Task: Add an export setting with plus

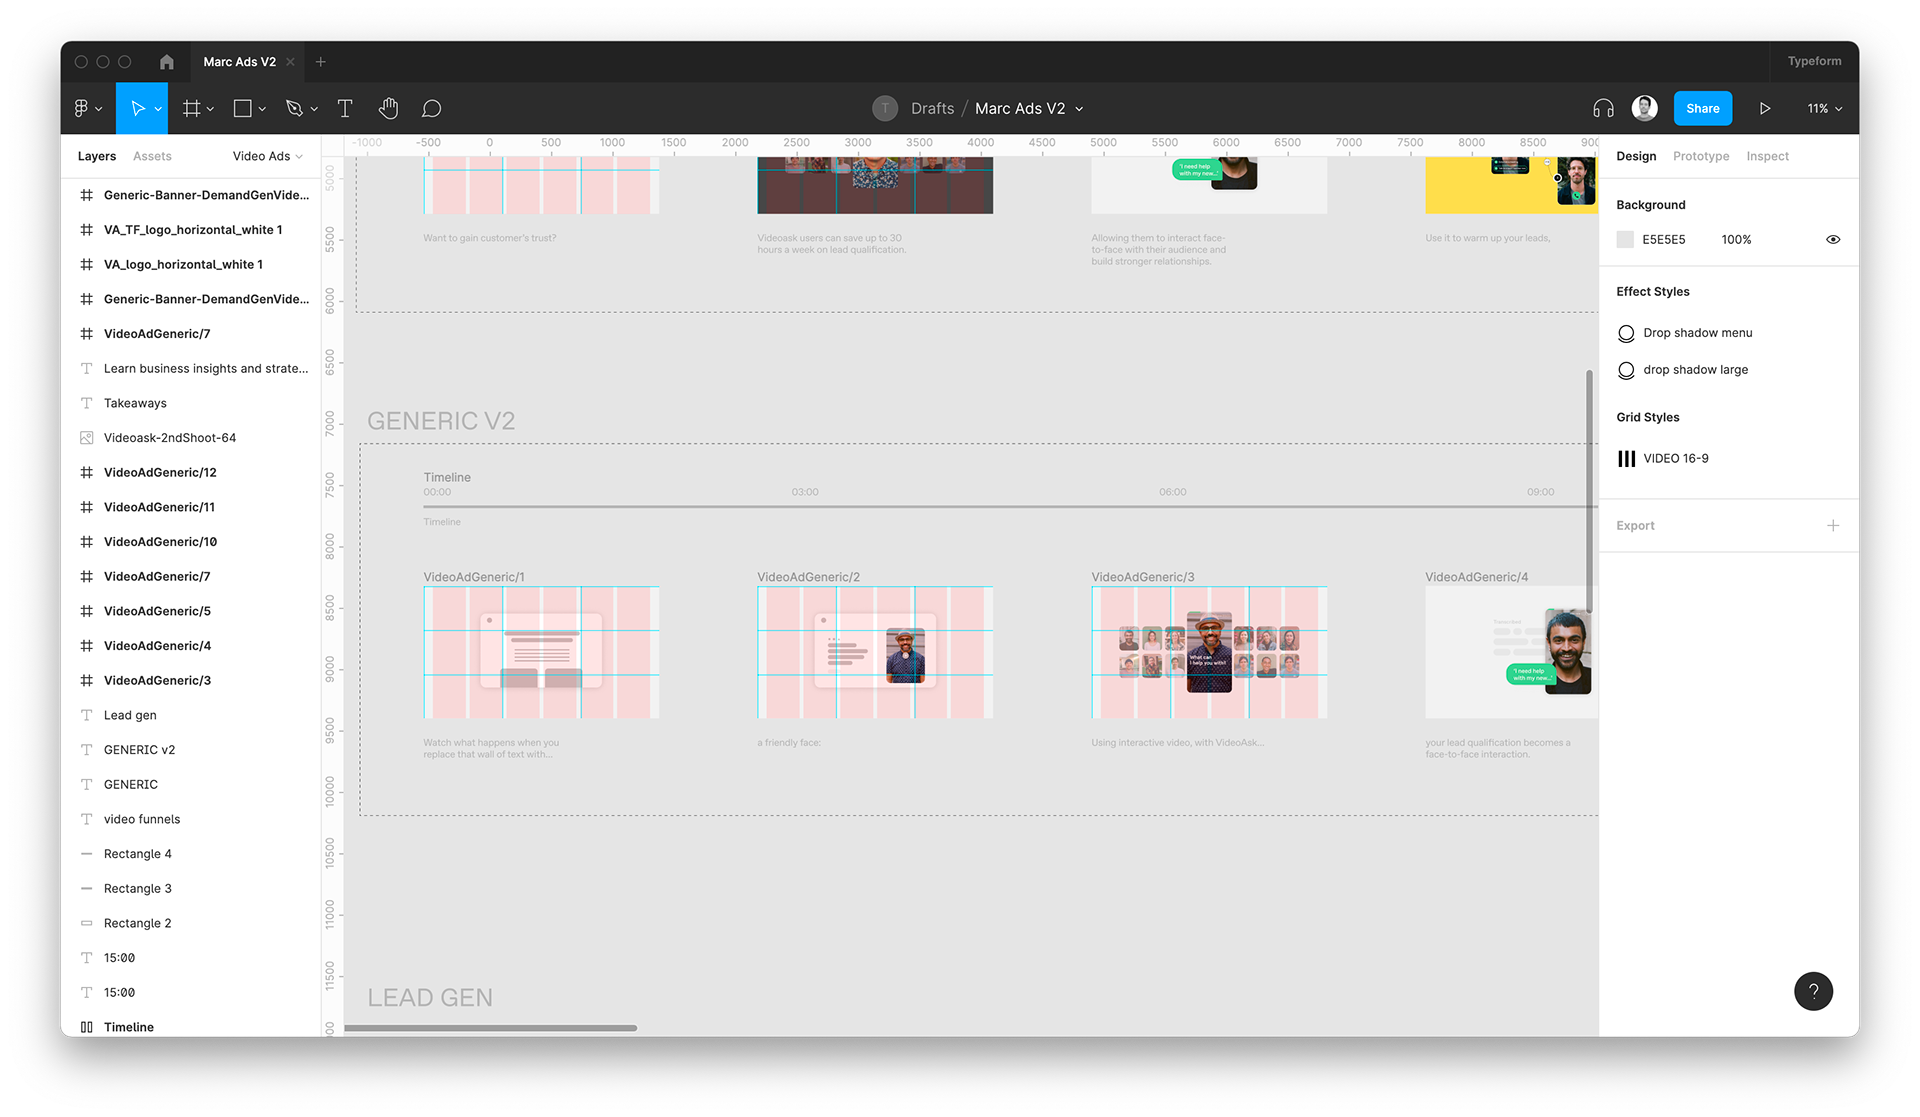Action: coord(1832,526)
